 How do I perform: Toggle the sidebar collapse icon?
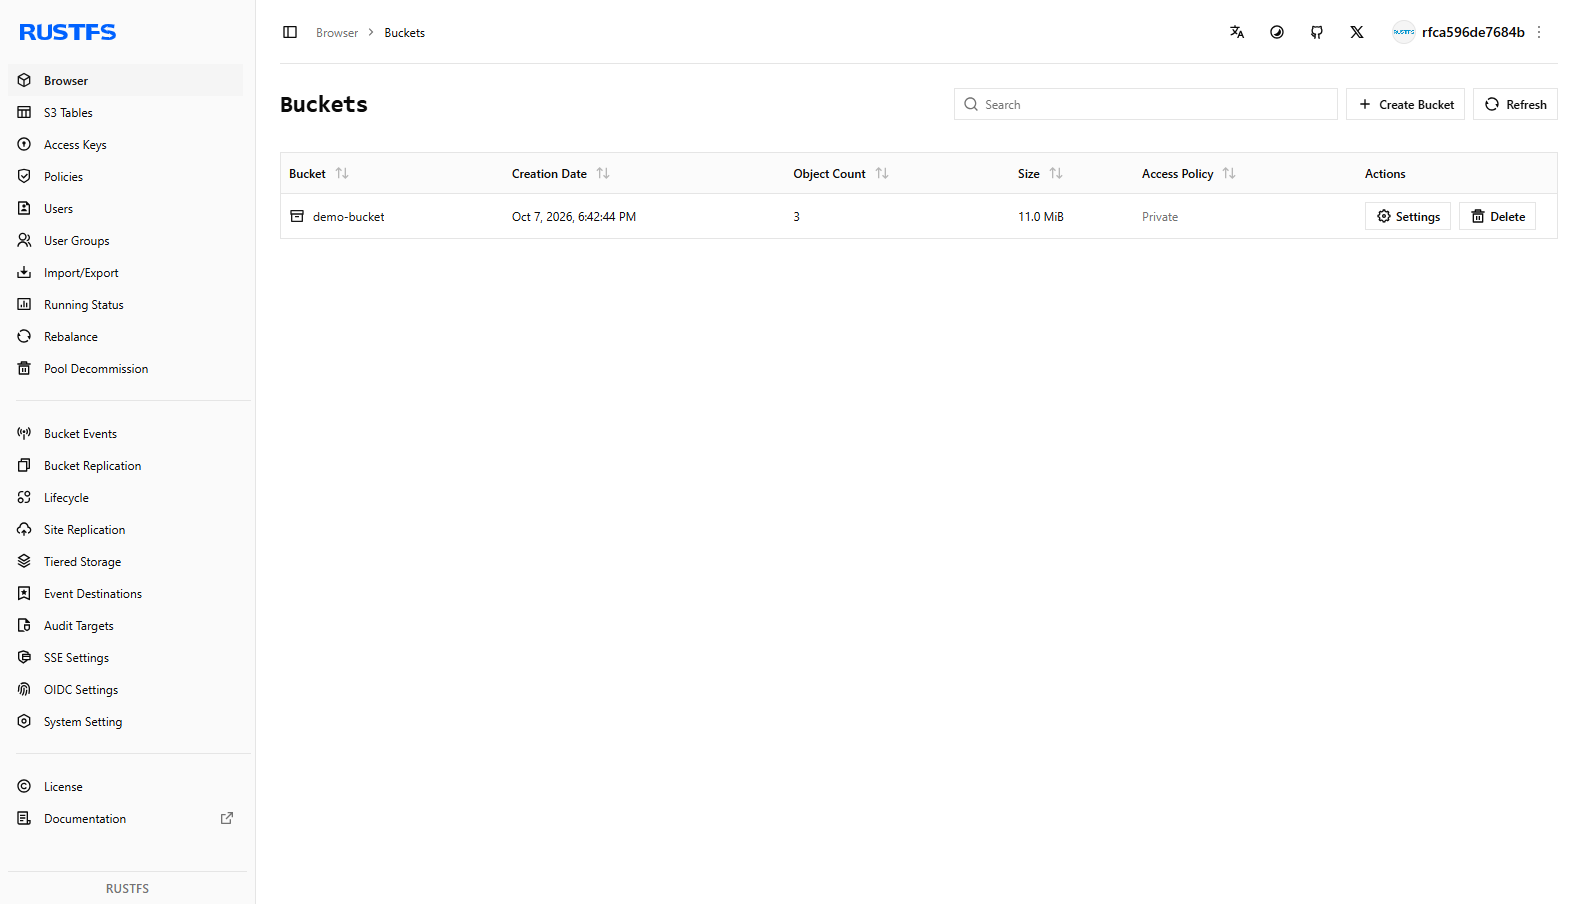click(x=290, y=32)
